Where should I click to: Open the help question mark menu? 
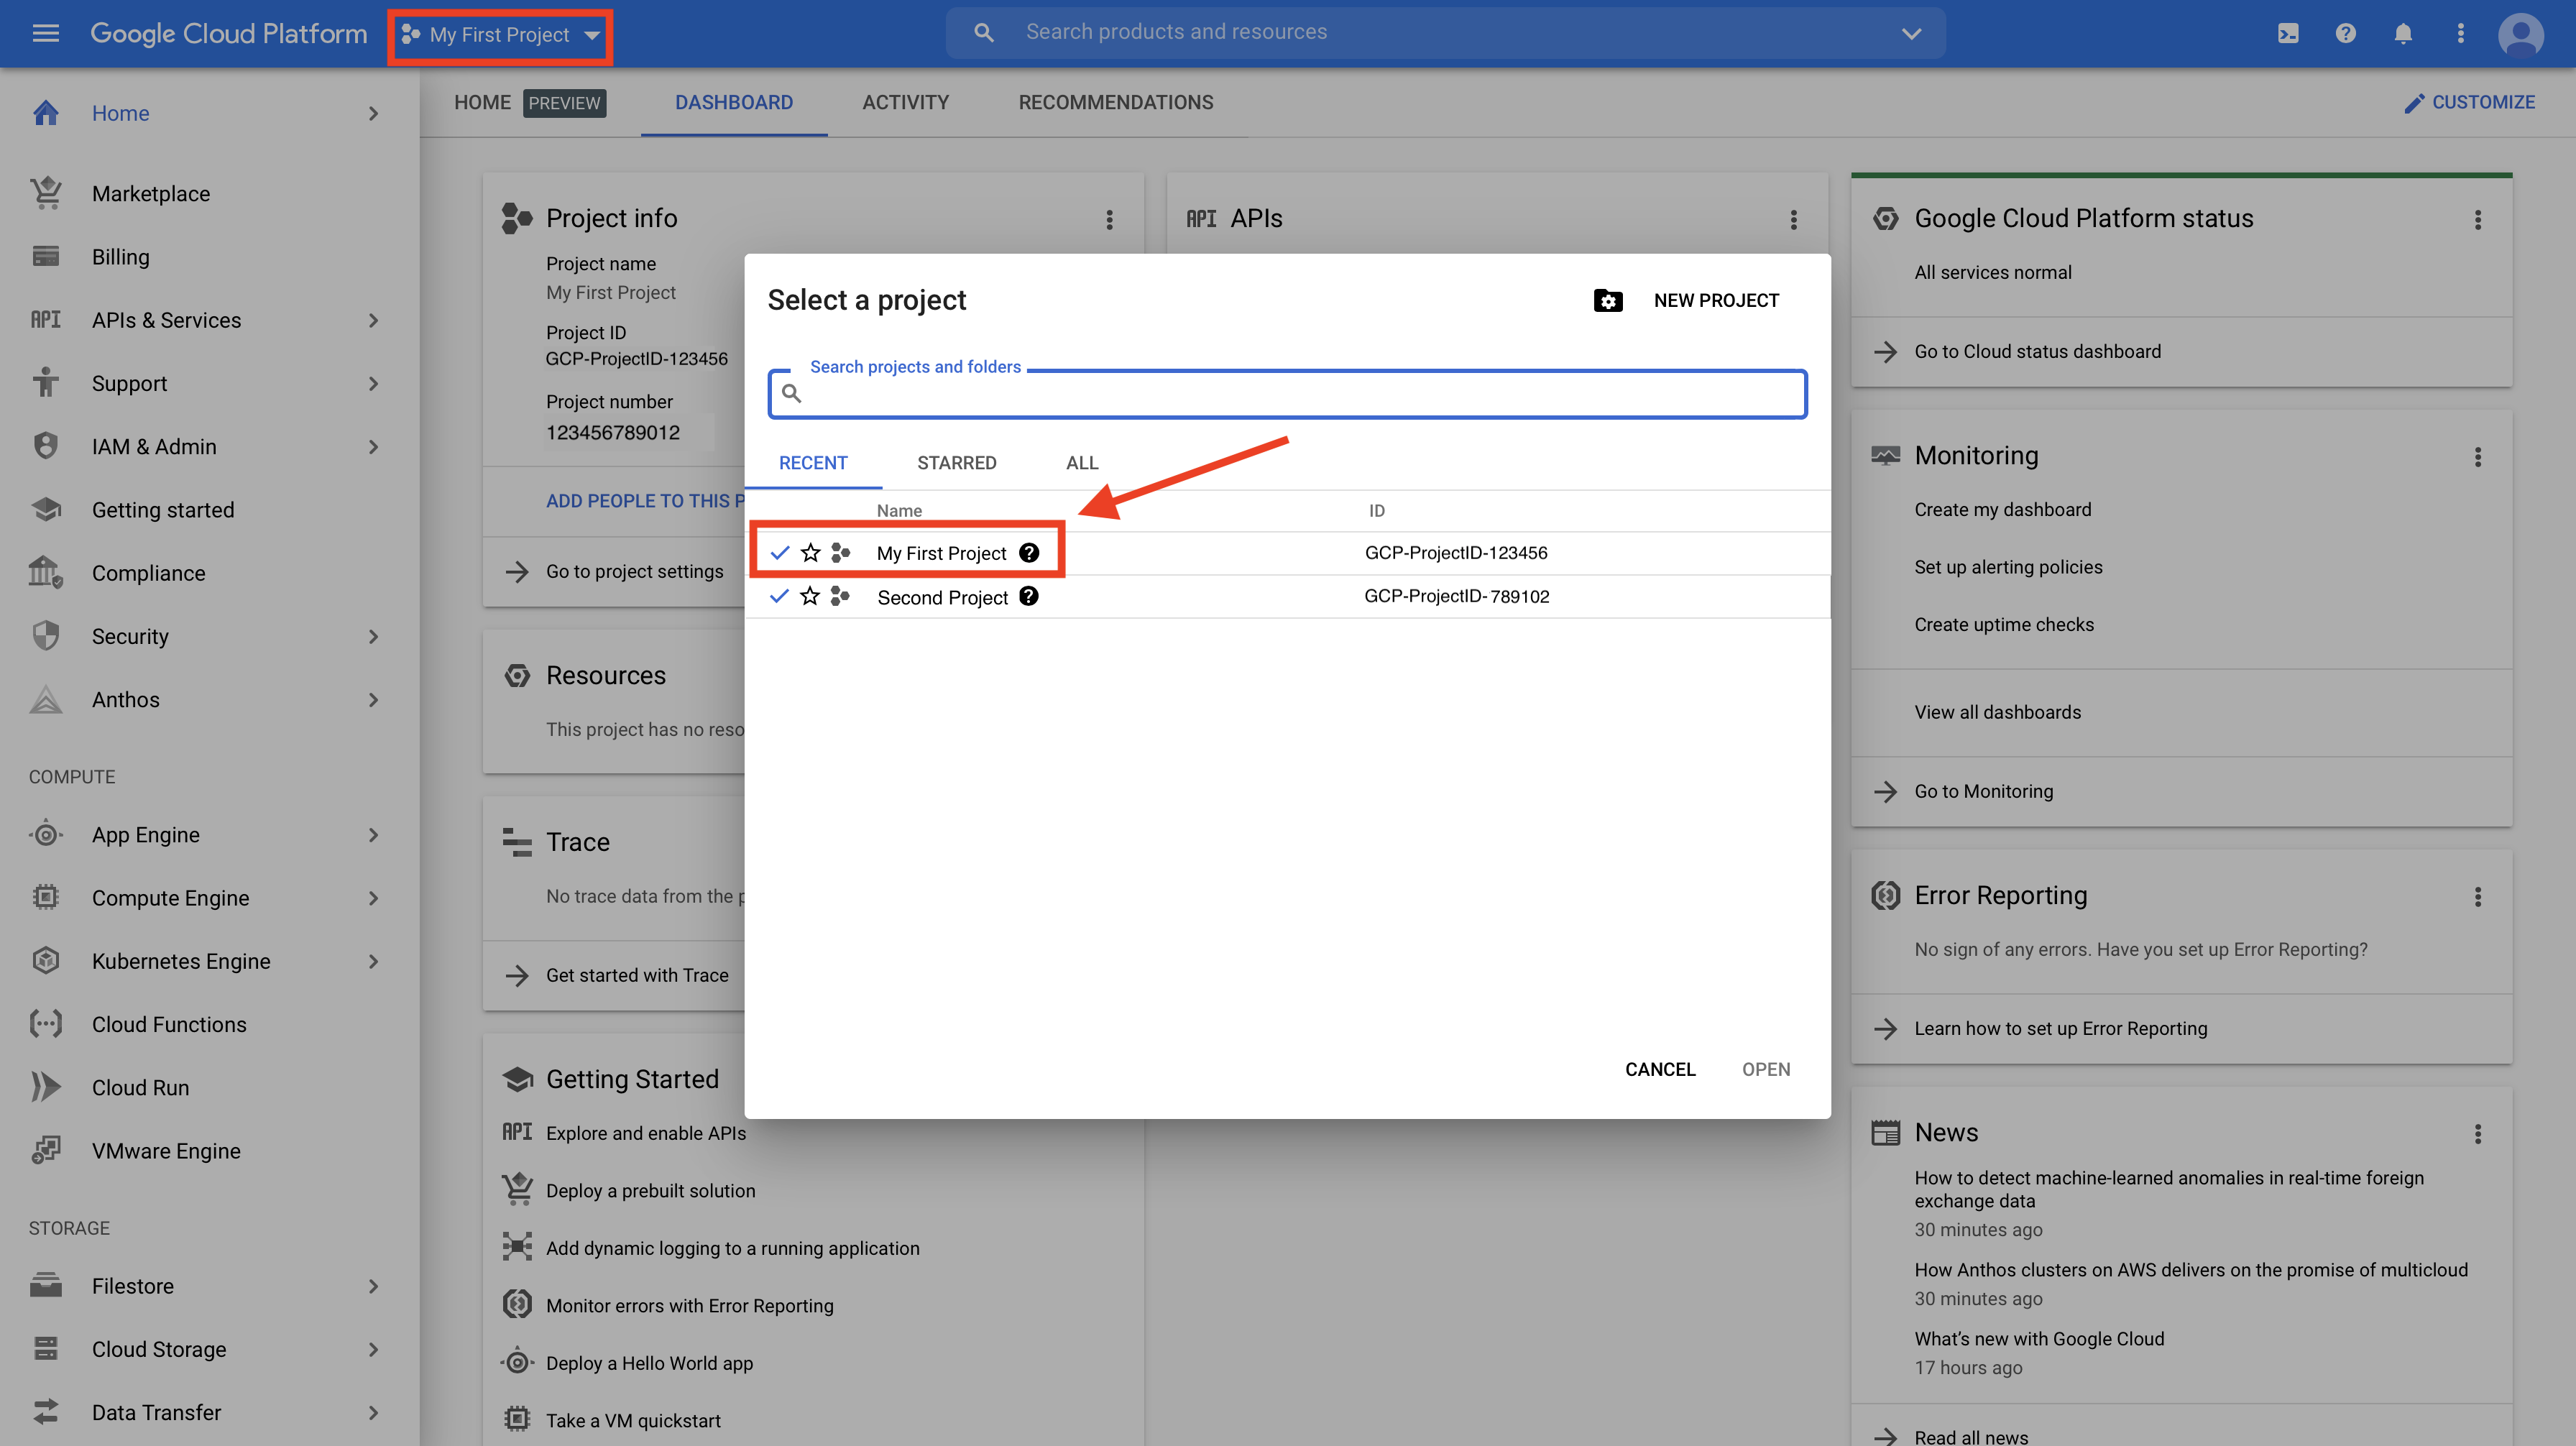[x=2345, y=33]
